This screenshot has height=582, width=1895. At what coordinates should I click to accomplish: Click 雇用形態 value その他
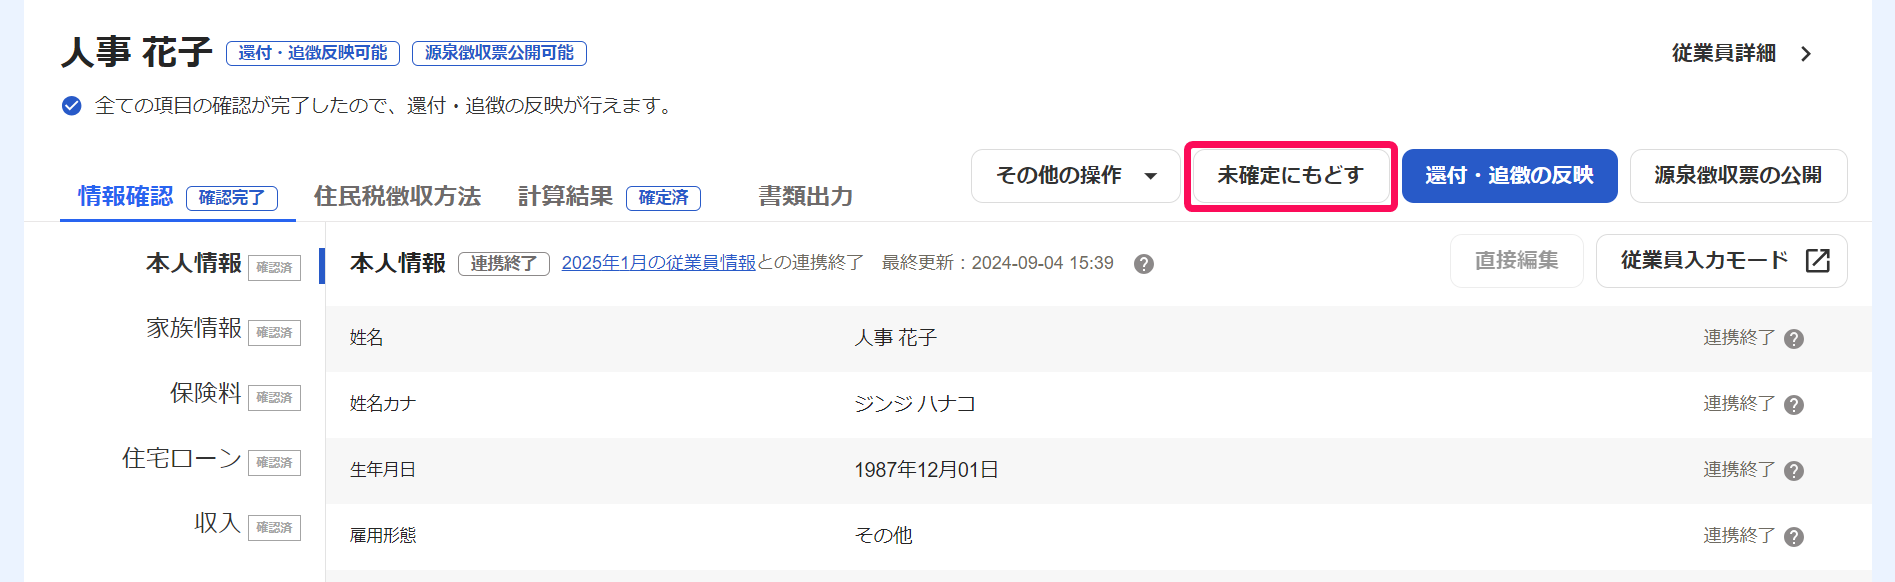(x=883, y=536)
